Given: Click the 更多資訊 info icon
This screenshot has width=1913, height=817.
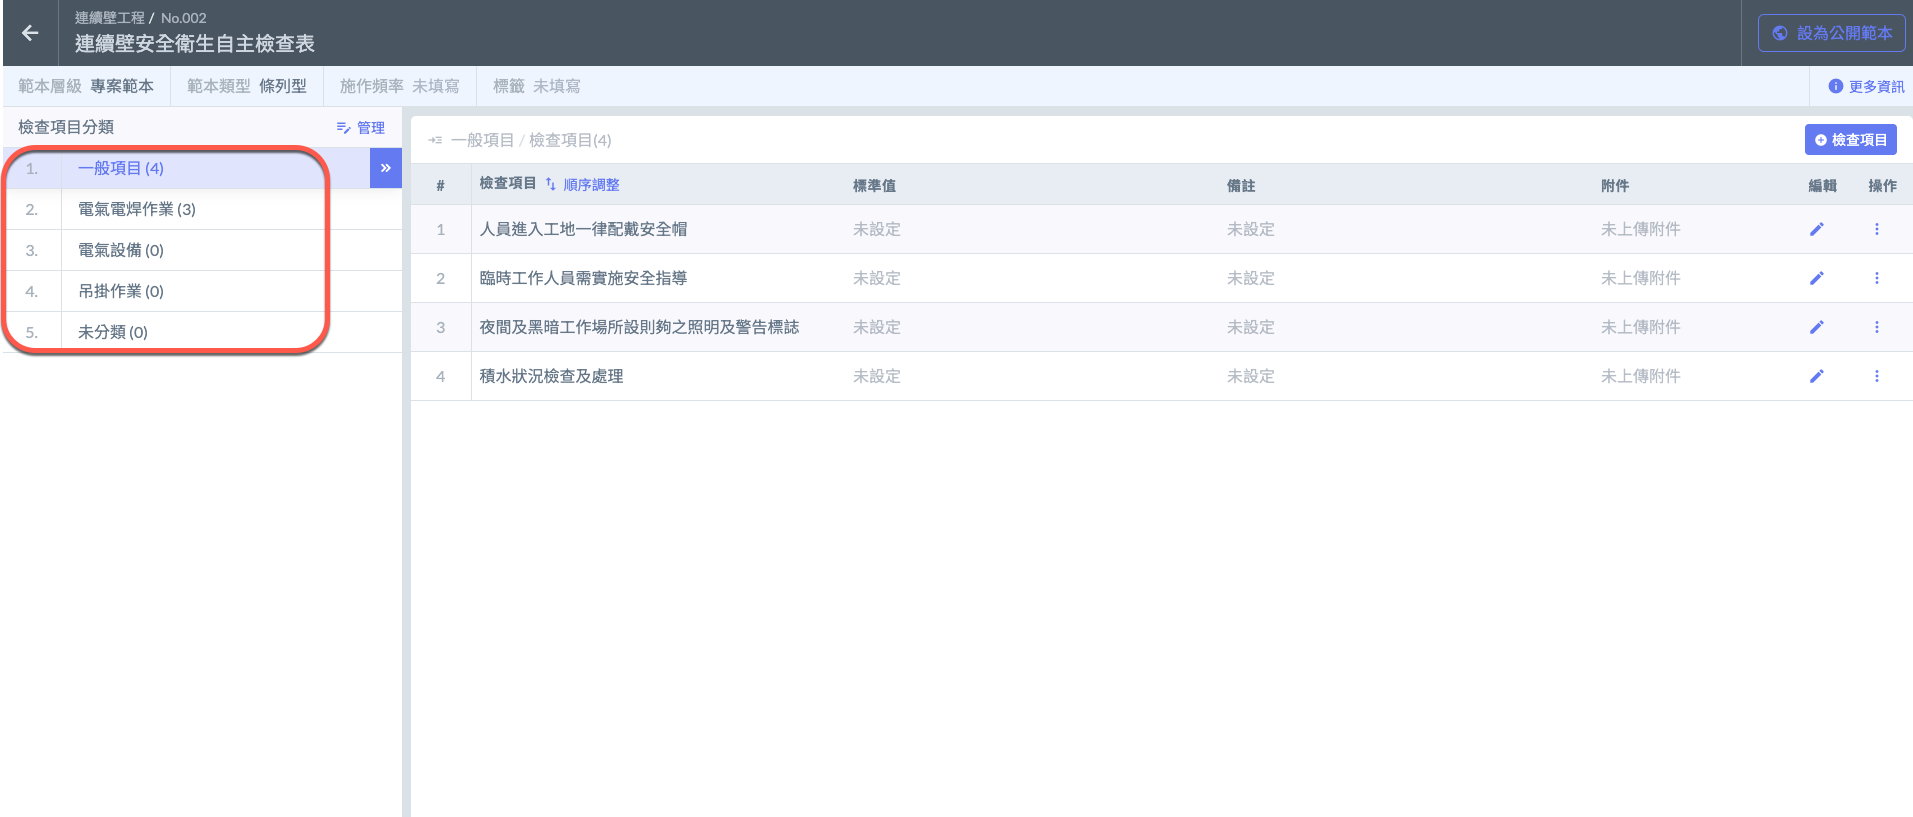Looking at the screenshot, I should [x=1835, y=86].
